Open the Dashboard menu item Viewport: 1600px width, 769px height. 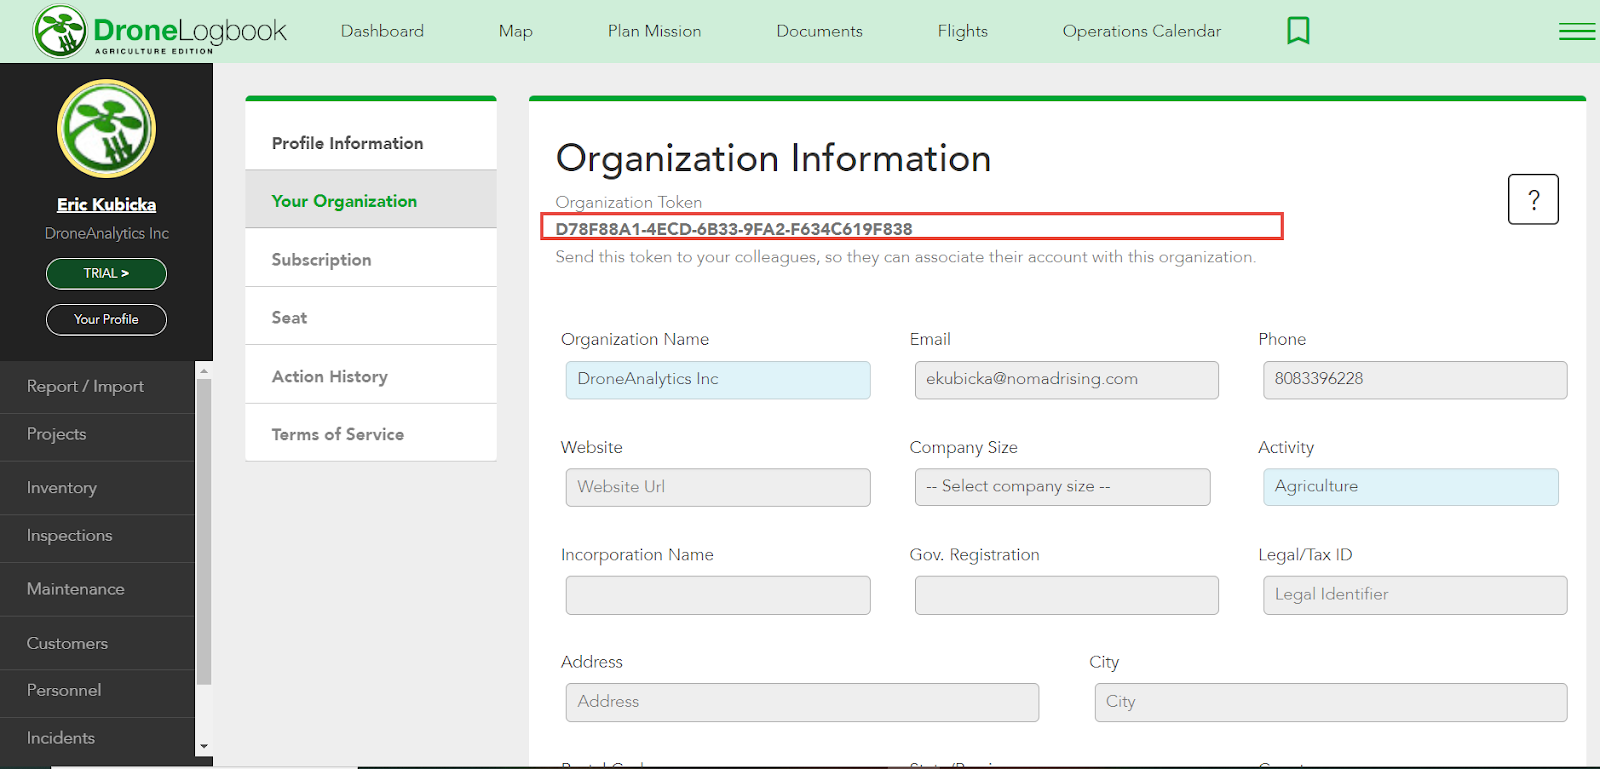pos(382,31)
